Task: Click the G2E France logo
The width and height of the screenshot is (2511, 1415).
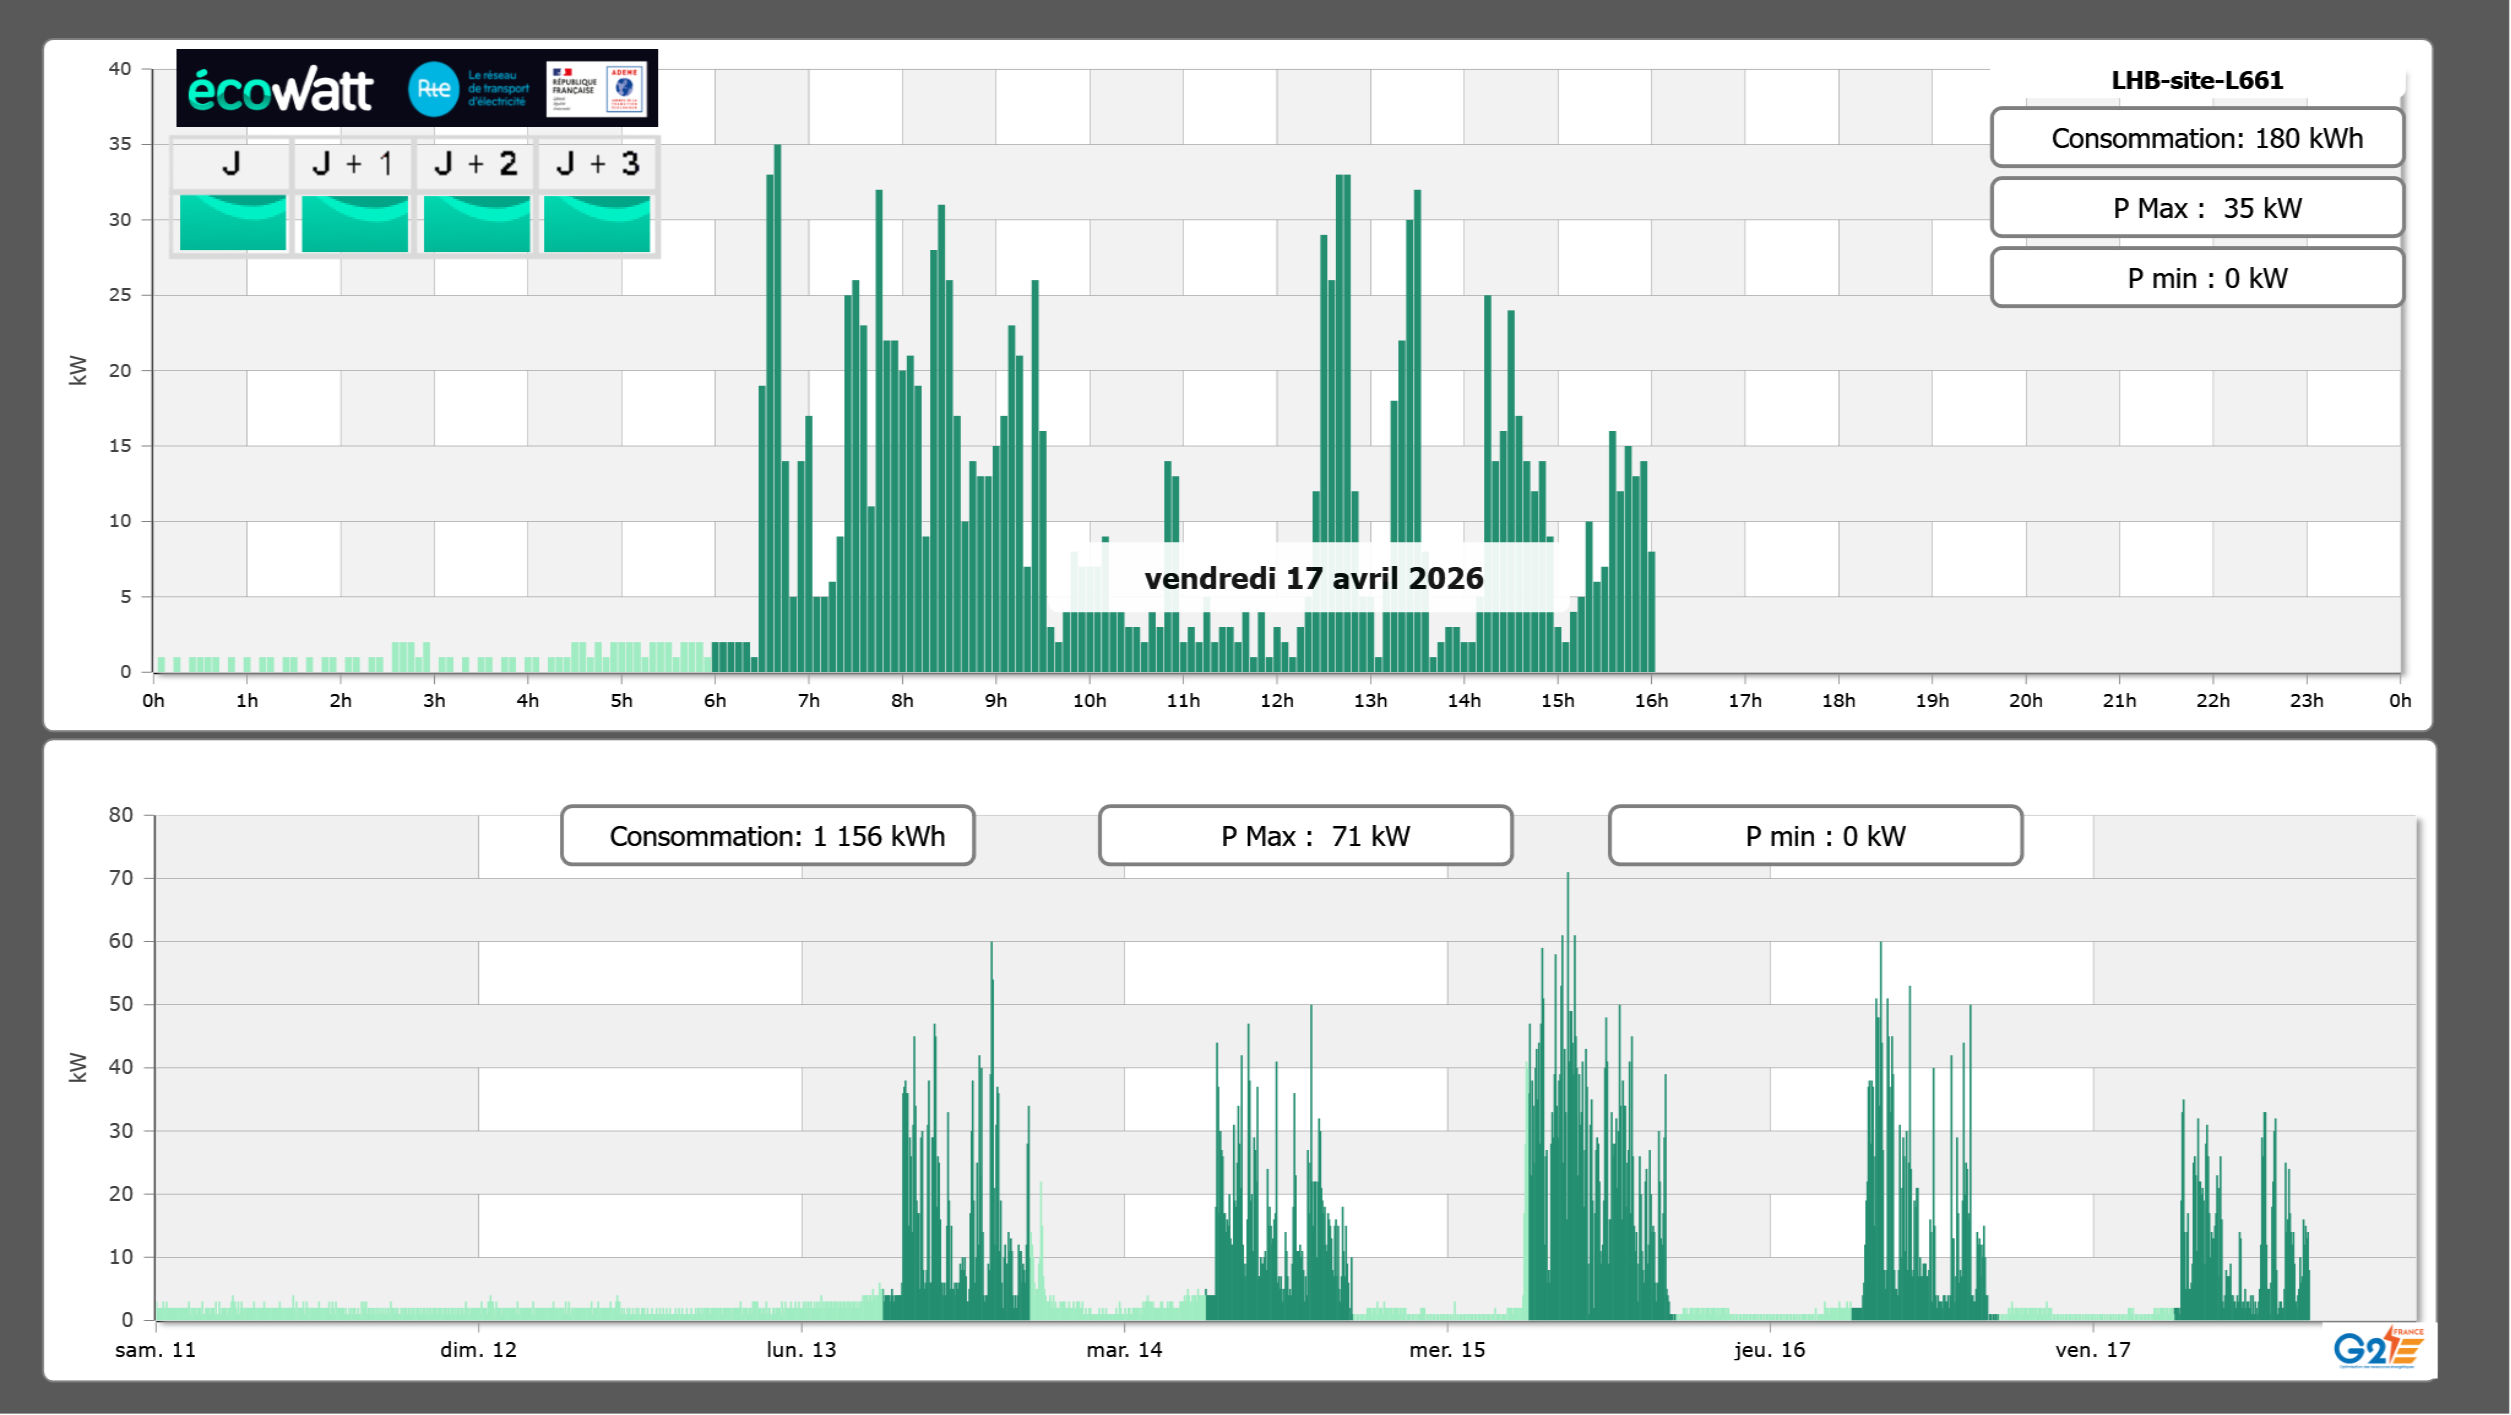Action: 2378,1348
